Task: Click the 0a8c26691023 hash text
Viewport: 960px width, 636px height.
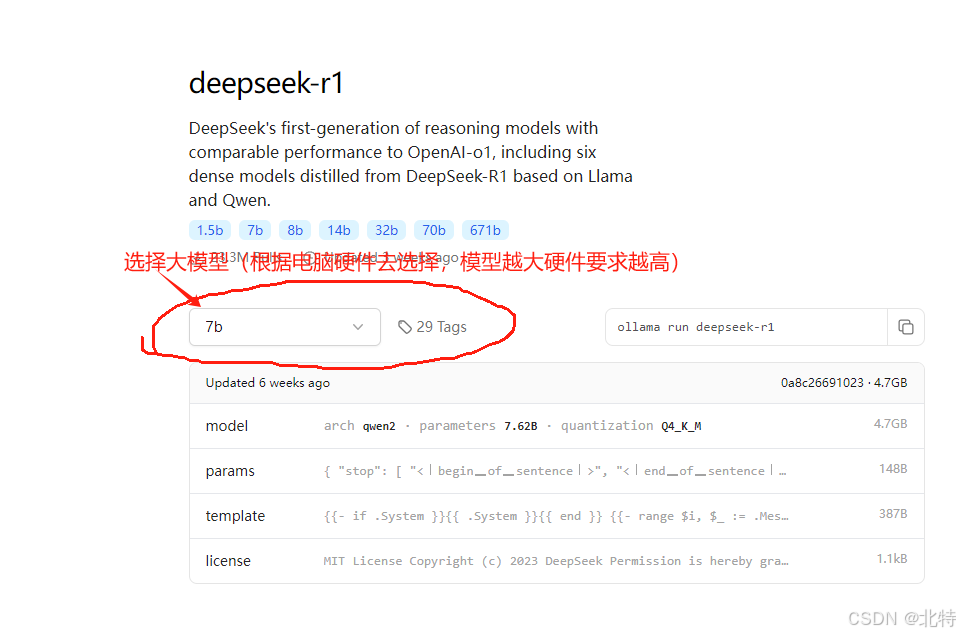Action: (822, 383)
